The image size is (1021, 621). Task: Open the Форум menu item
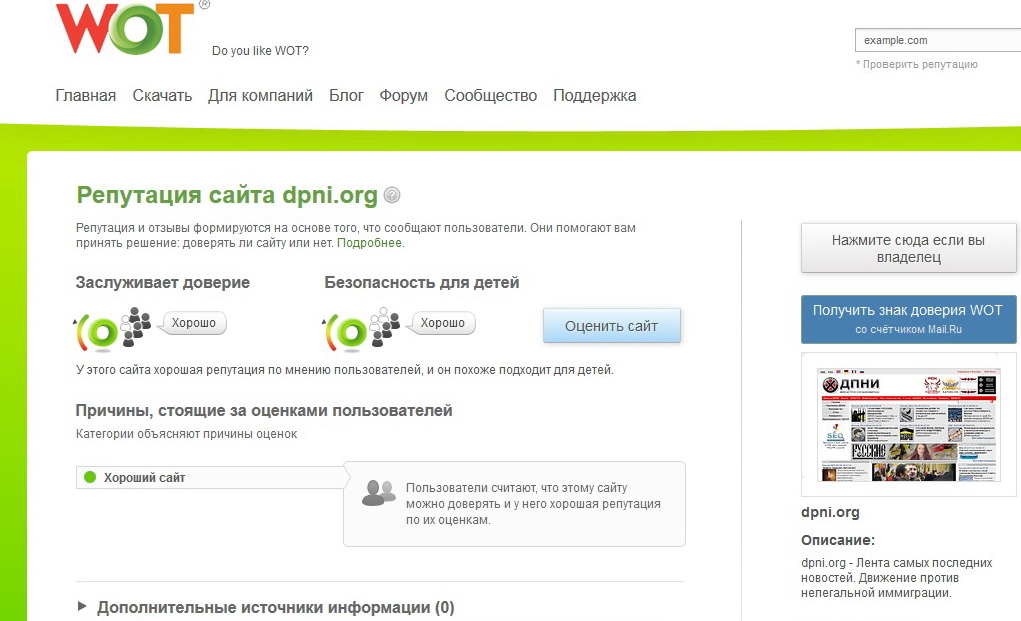pyautogui.click(x=404, y=96)
